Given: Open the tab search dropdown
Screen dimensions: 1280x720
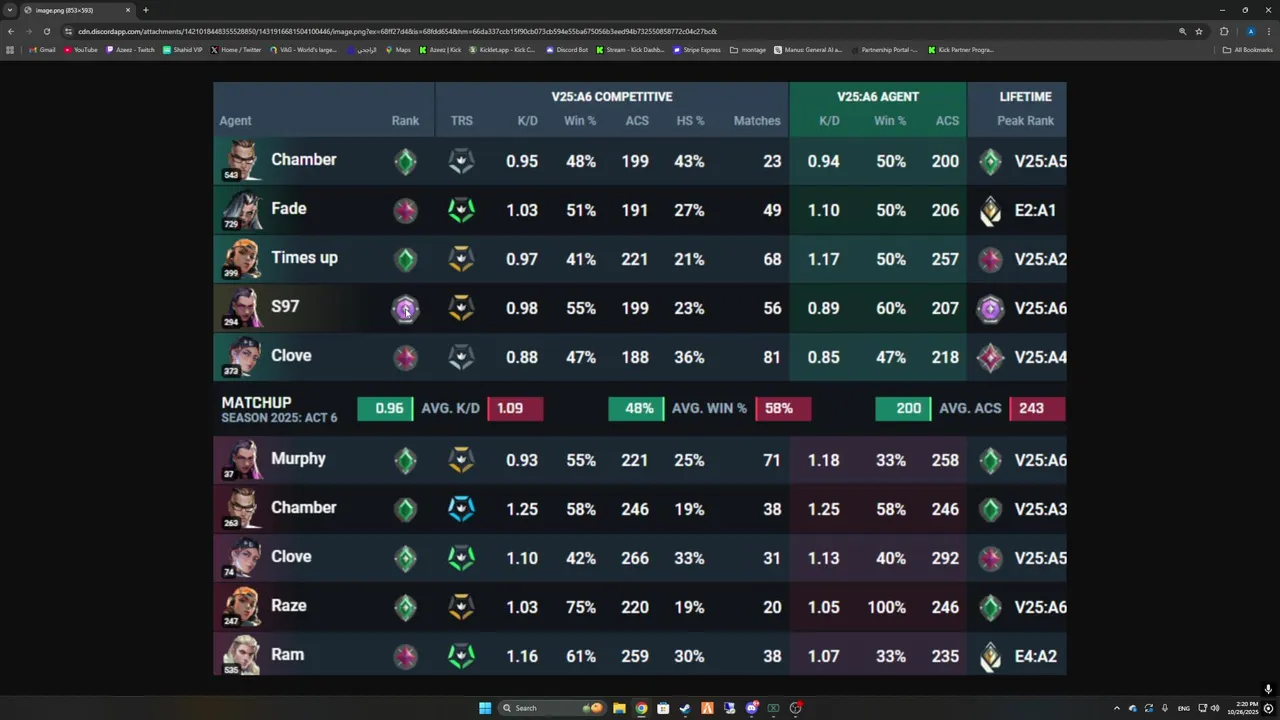Looking at the screenshot, I should [10, 10].
